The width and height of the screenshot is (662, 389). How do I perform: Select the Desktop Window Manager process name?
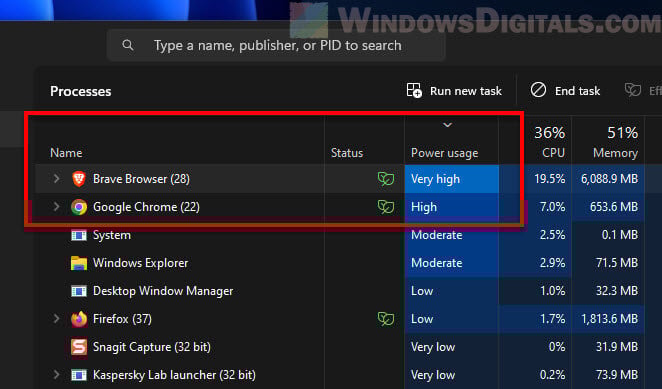163,291
